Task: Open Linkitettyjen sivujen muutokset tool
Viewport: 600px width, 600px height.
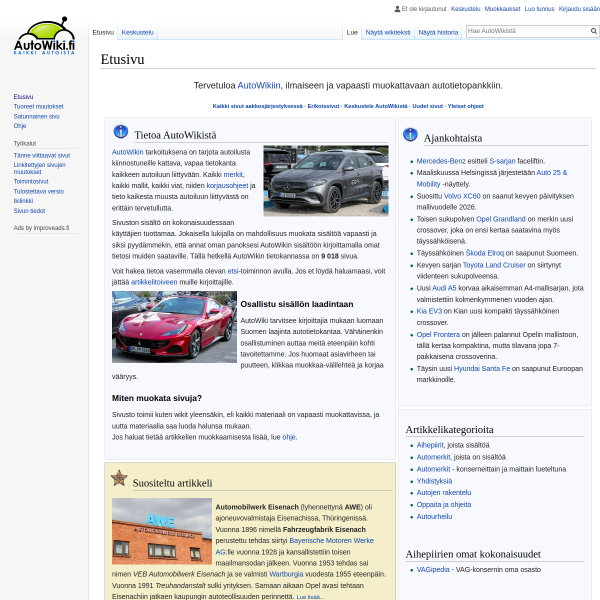Action: [x=39, y=168]
